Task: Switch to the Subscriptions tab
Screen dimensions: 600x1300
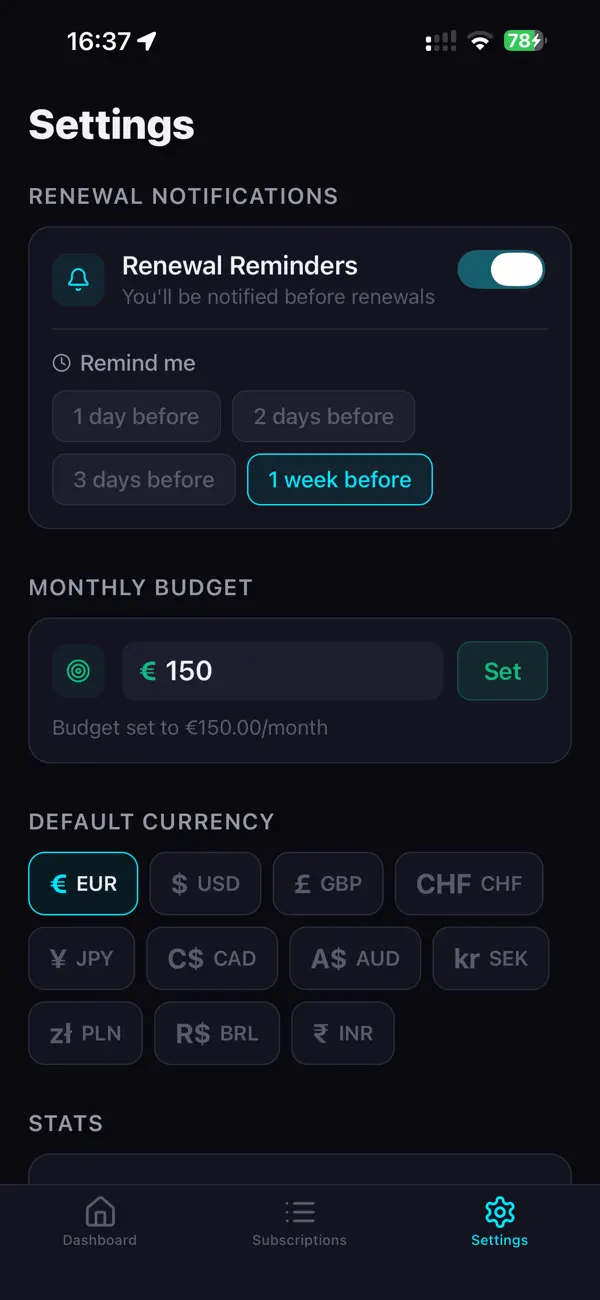Action: pos(299,1222)
